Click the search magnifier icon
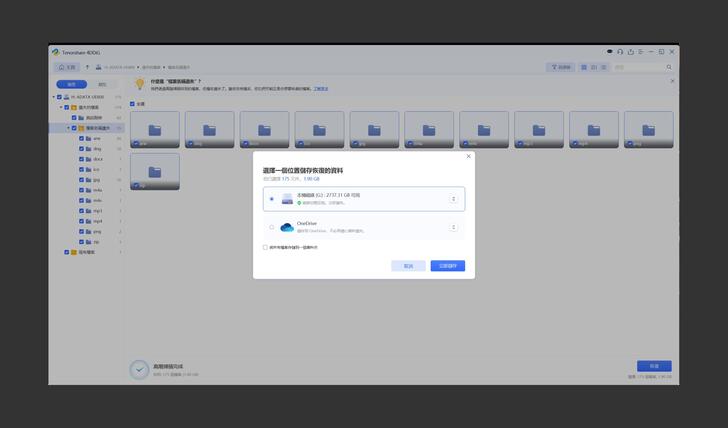728x428 pixels. click(669, 67)
